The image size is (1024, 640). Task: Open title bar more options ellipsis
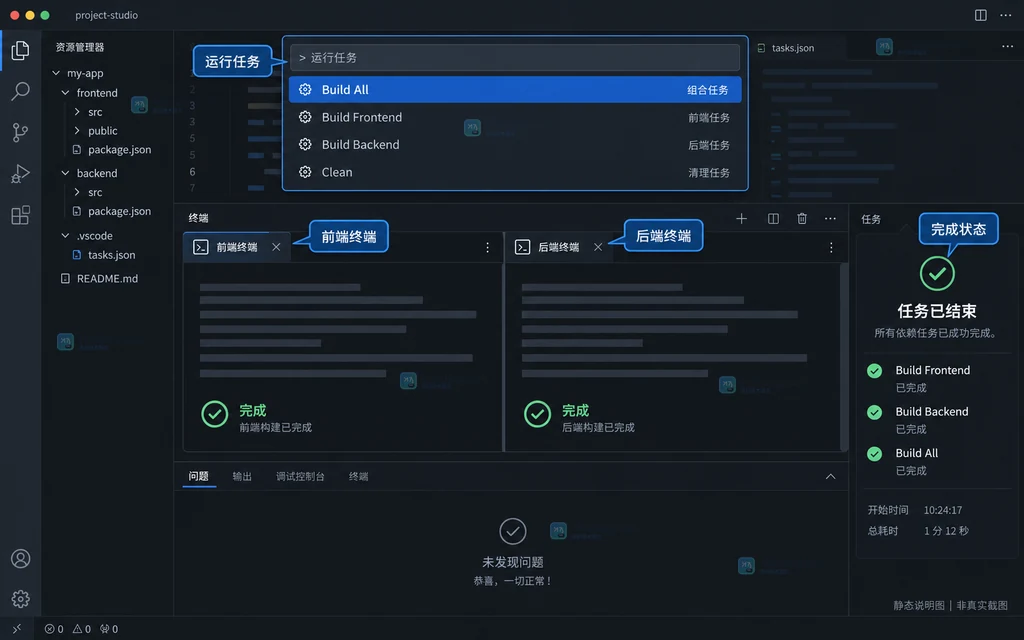click(x=1006, y=15)
